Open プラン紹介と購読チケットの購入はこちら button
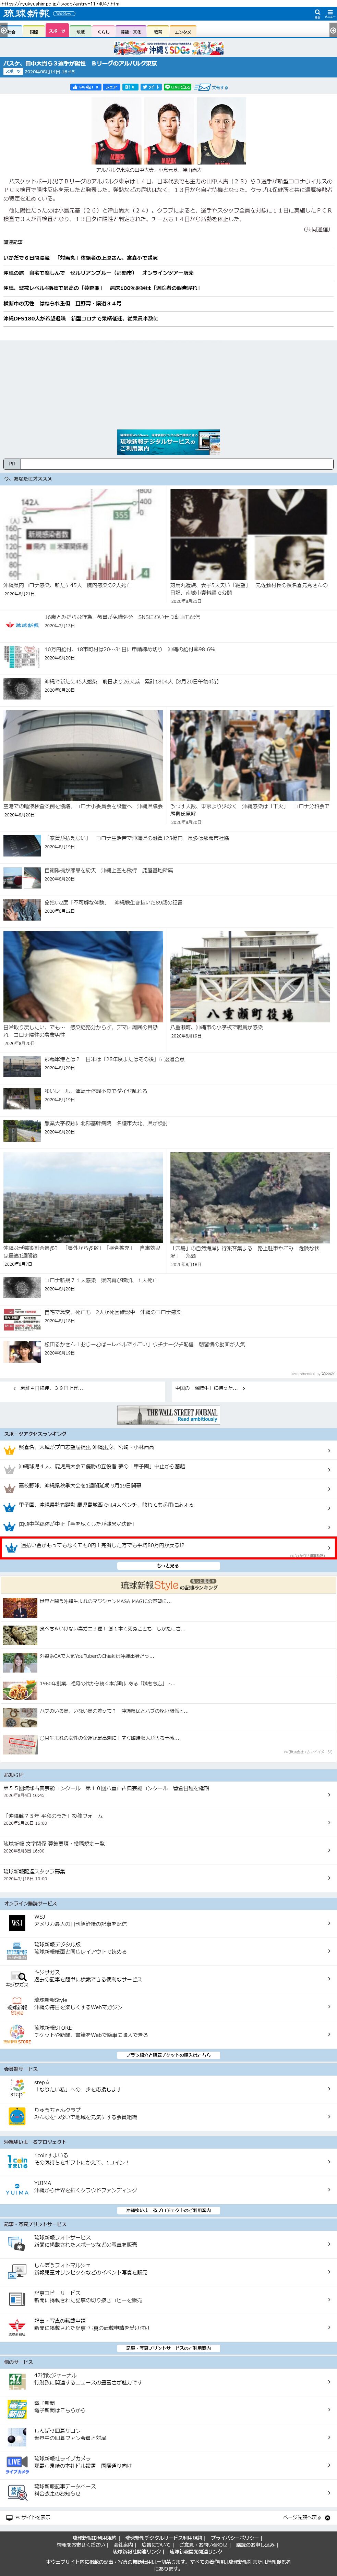337x2576 pixels. [x=168, y=2055]
